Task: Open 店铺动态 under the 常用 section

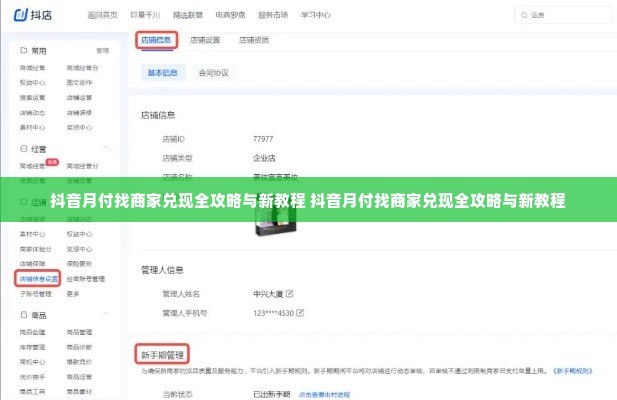Action: pyautogui.click(x=32, y=113)
